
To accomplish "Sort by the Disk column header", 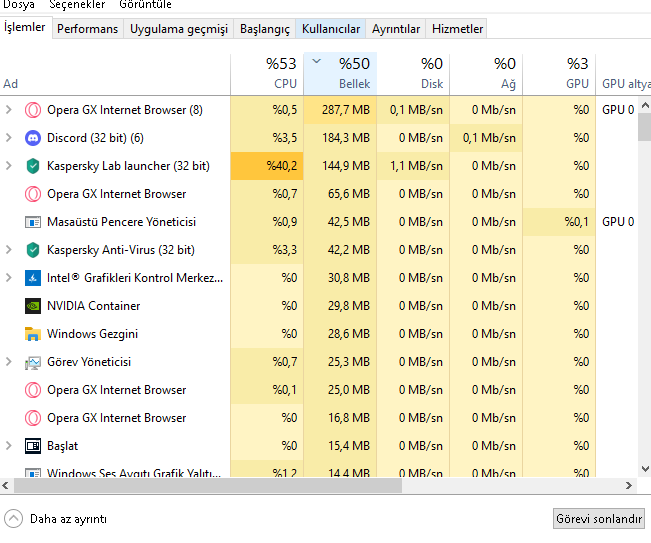I will (x=413, y=74).
